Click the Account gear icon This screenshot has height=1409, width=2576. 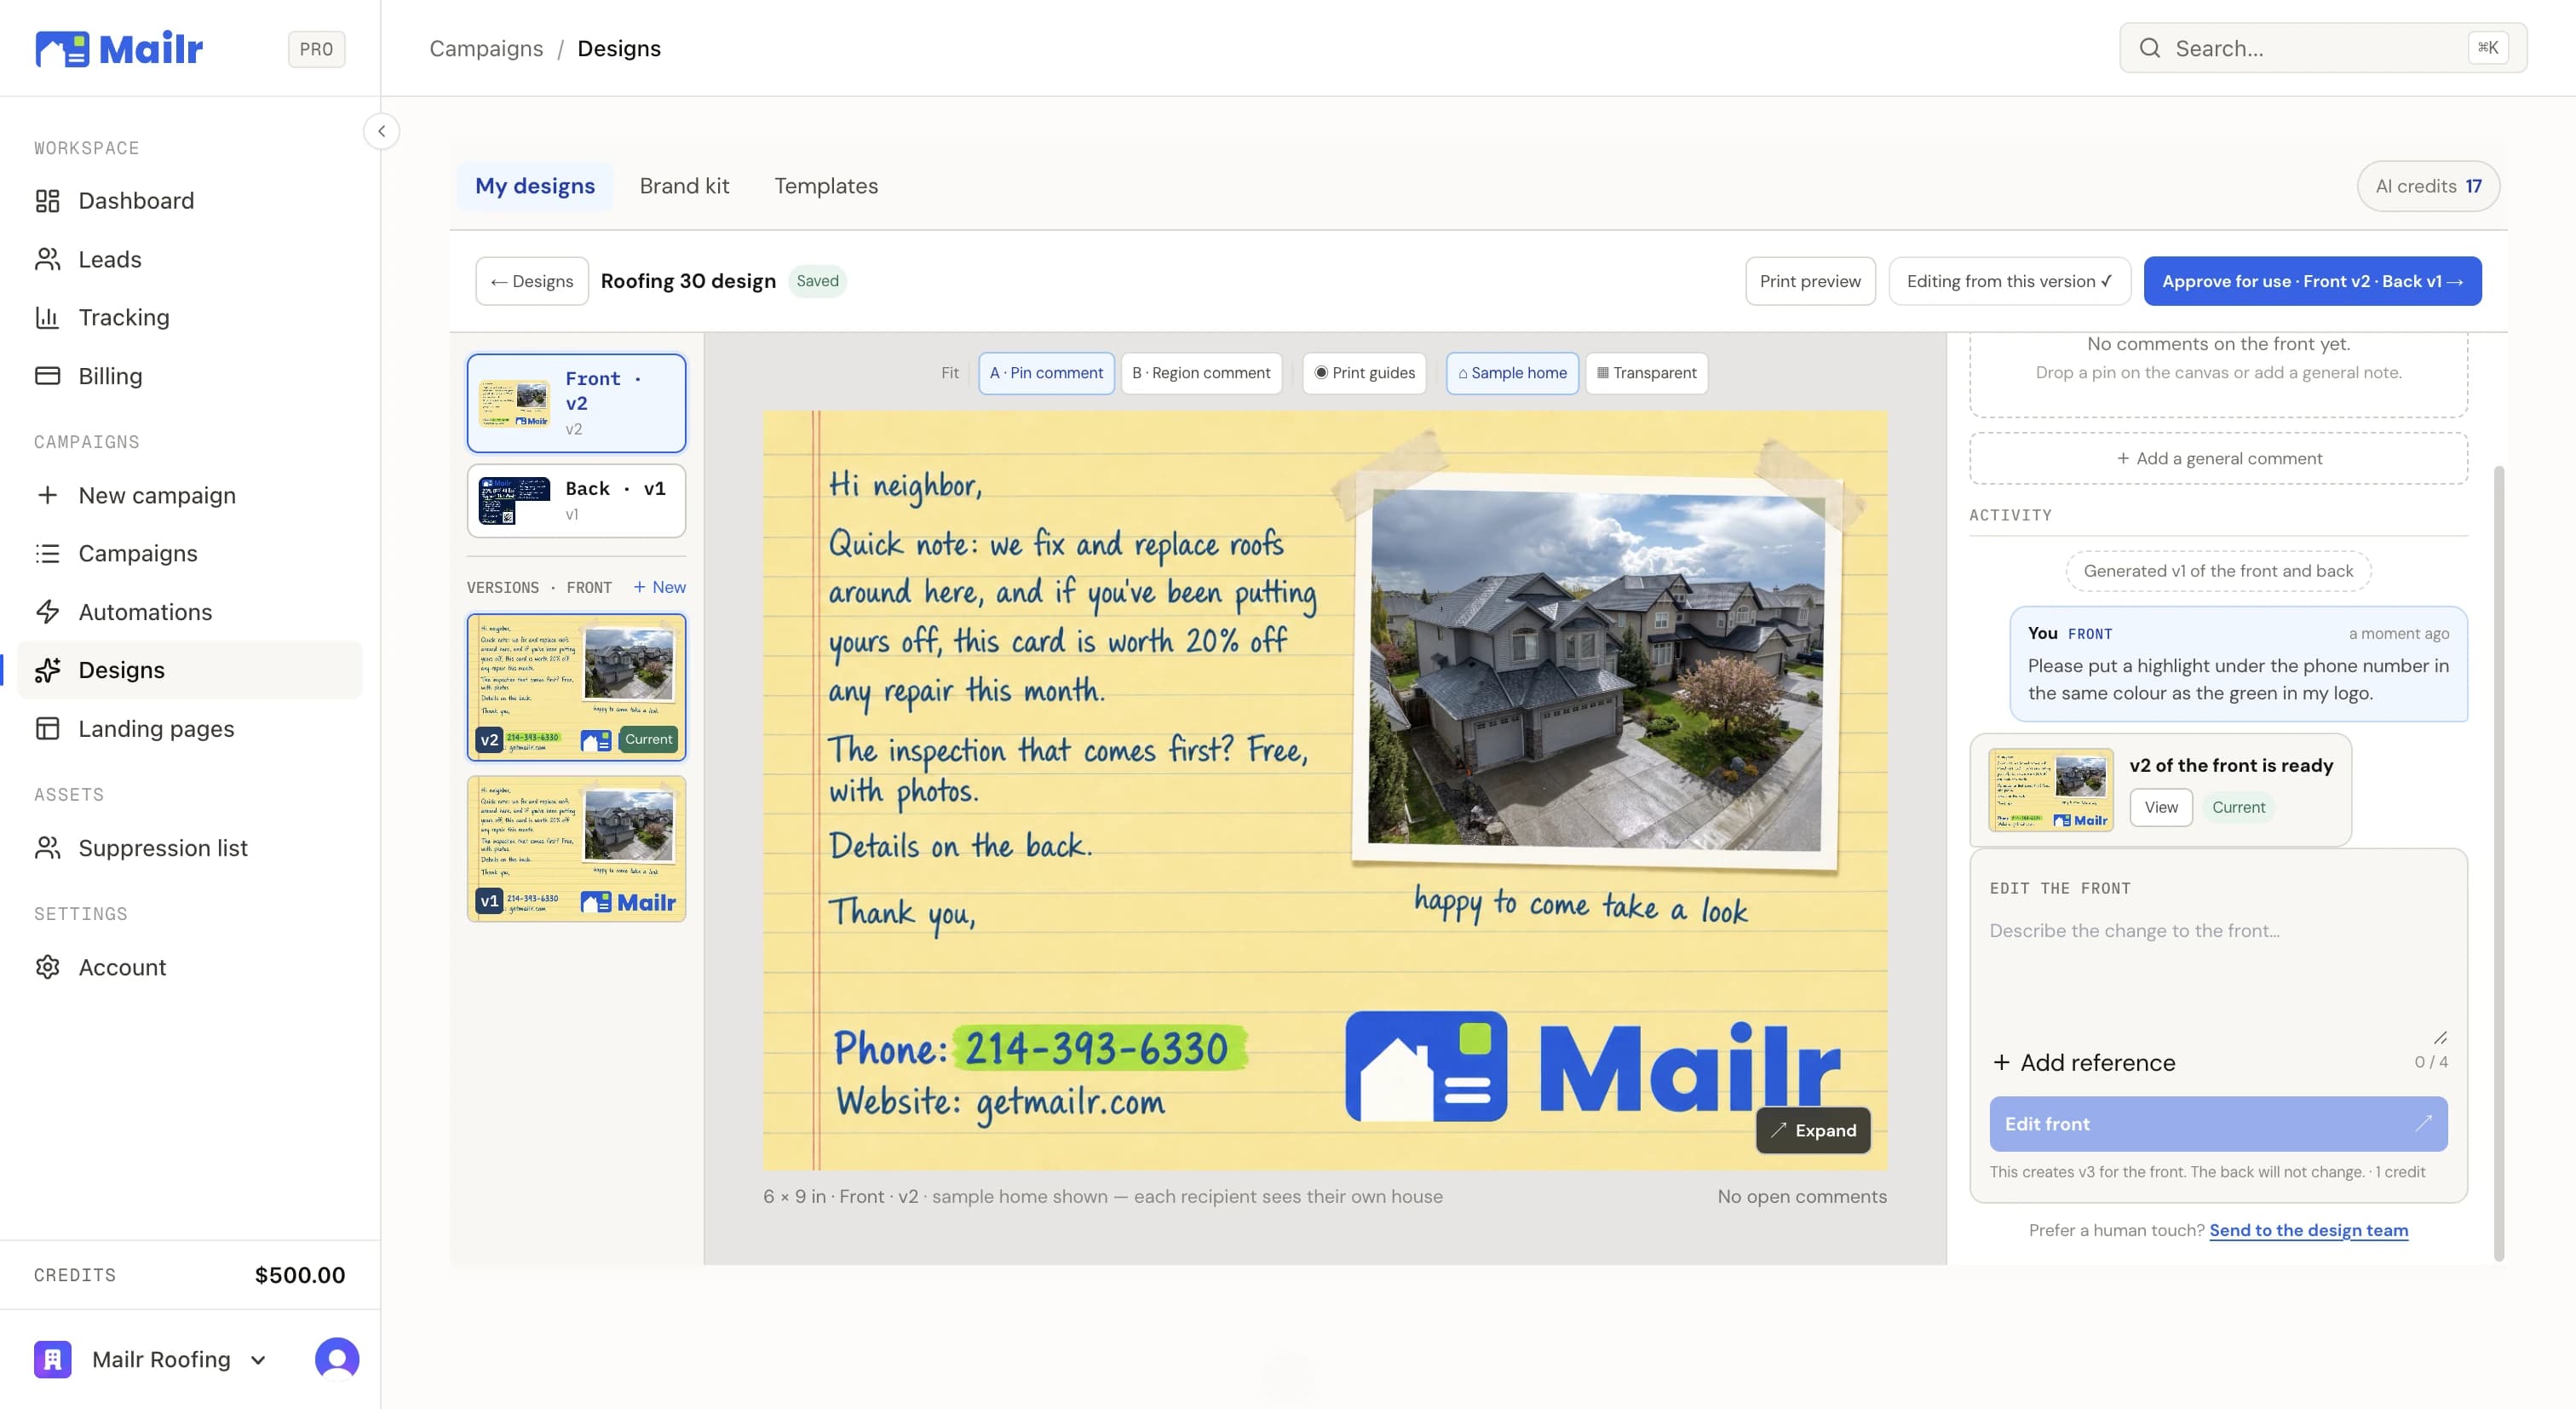tap(47, 967)
